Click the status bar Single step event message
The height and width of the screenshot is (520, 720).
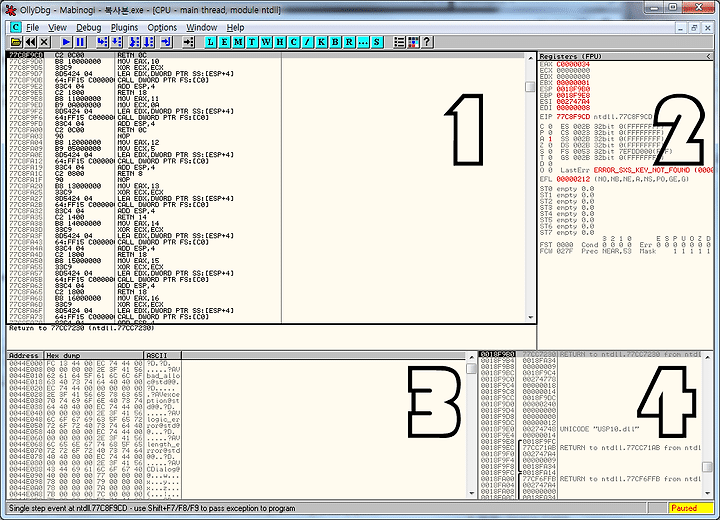pos(152,509)
